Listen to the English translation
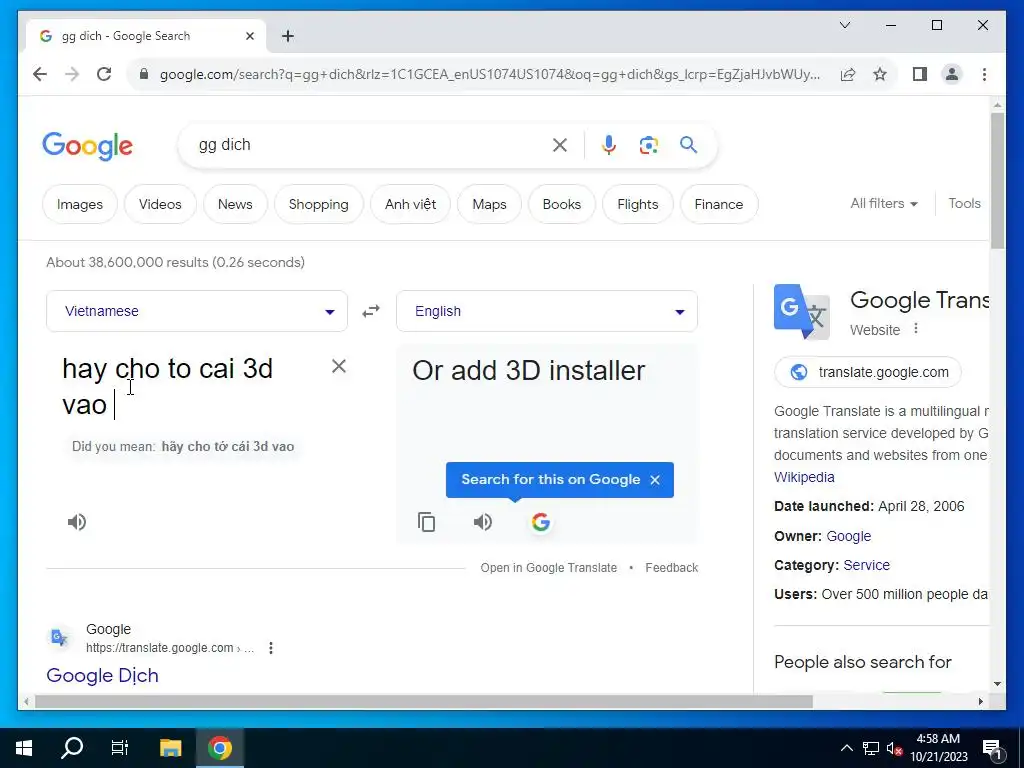The width and height of the screenshot is (1024, 768). [x=483, y=522]
